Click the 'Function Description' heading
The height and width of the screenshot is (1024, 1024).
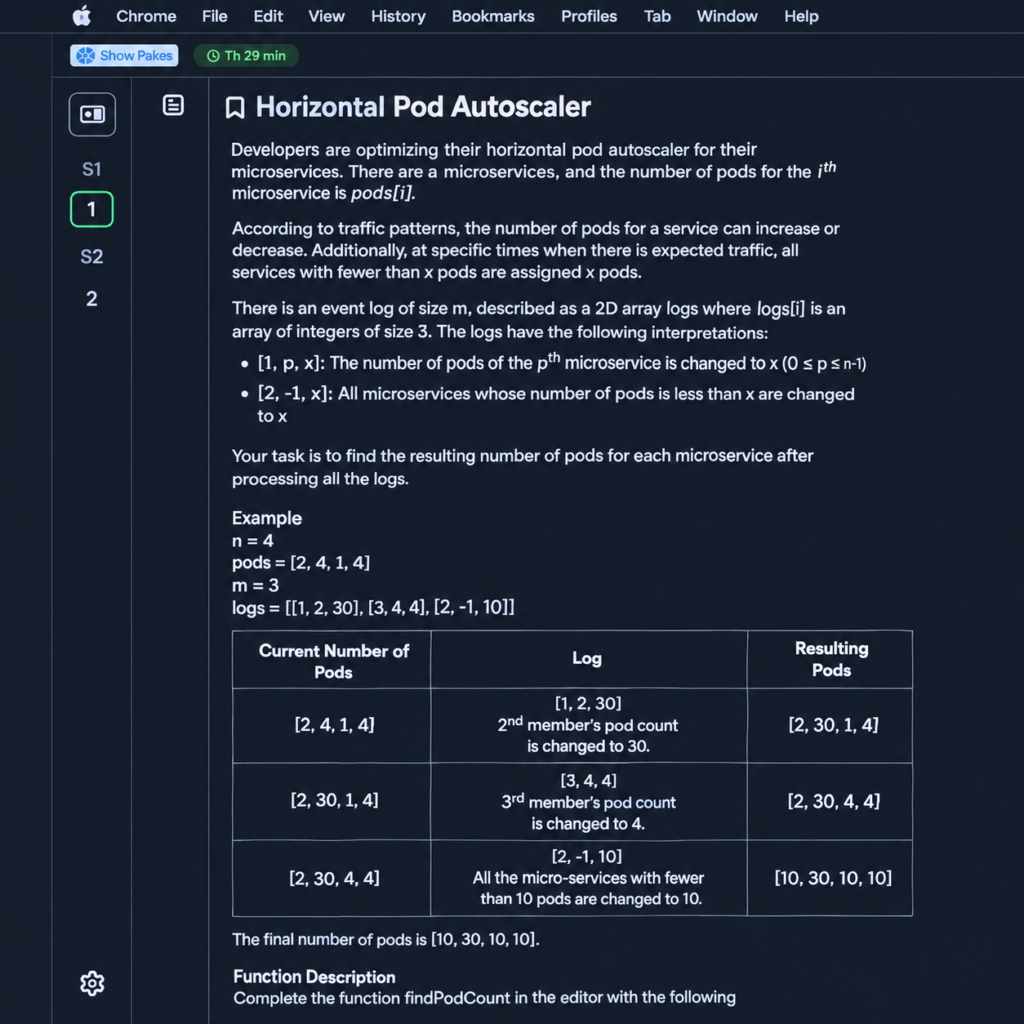pyautogui.click(x=314, y=976)
